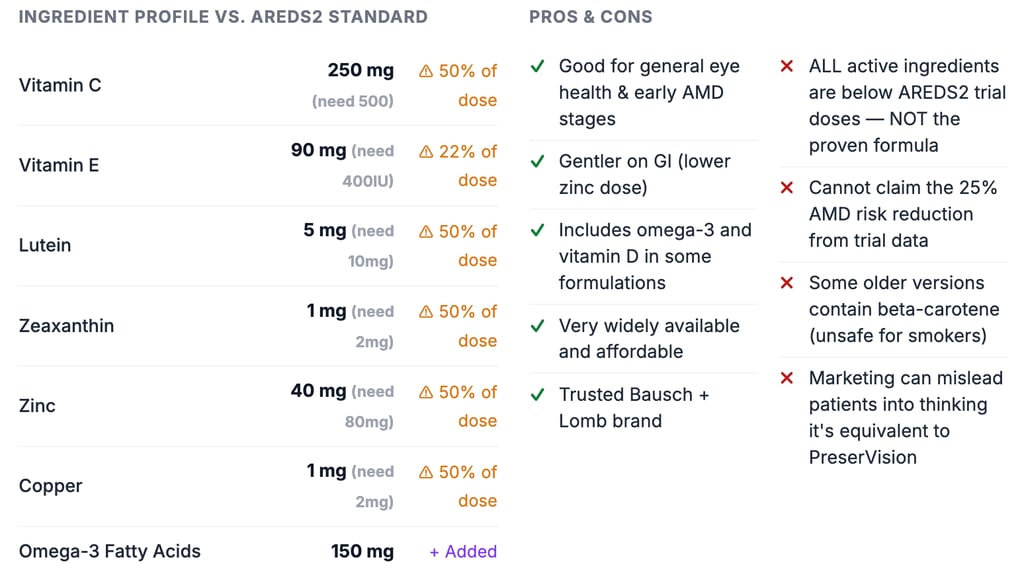Click the green checkmark beside general eye health
The image size is (1024, 574).
538,67
